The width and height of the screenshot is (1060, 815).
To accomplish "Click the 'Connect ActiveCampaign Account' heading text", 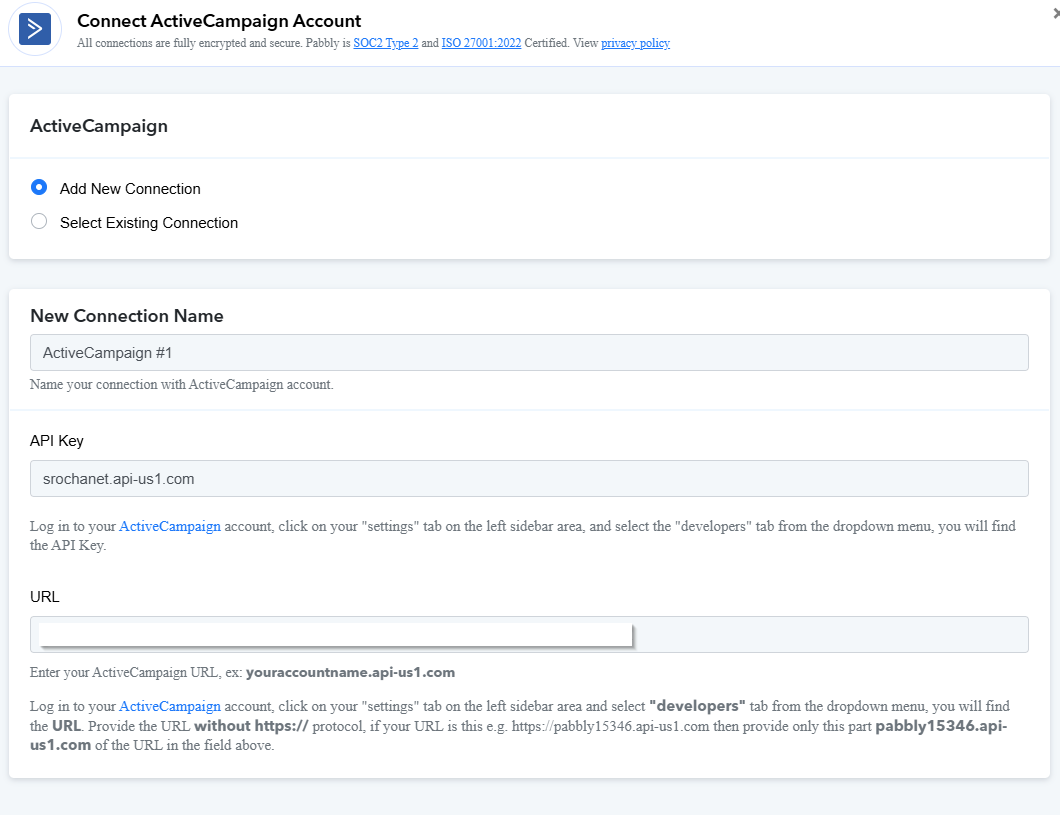I will [219, 21].
